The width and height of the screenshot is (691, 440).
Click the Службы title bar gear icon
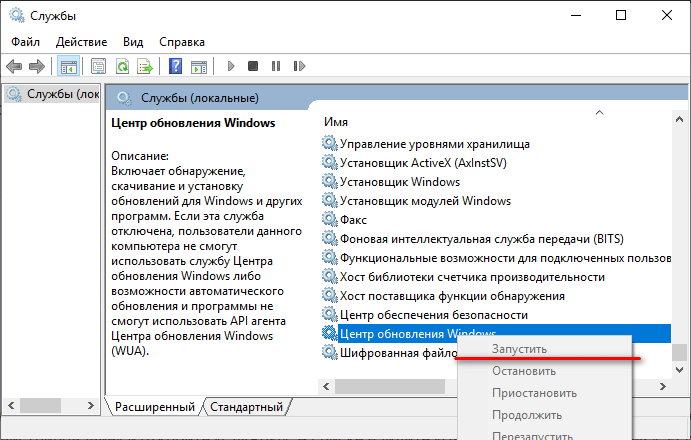tap(17, 15)
